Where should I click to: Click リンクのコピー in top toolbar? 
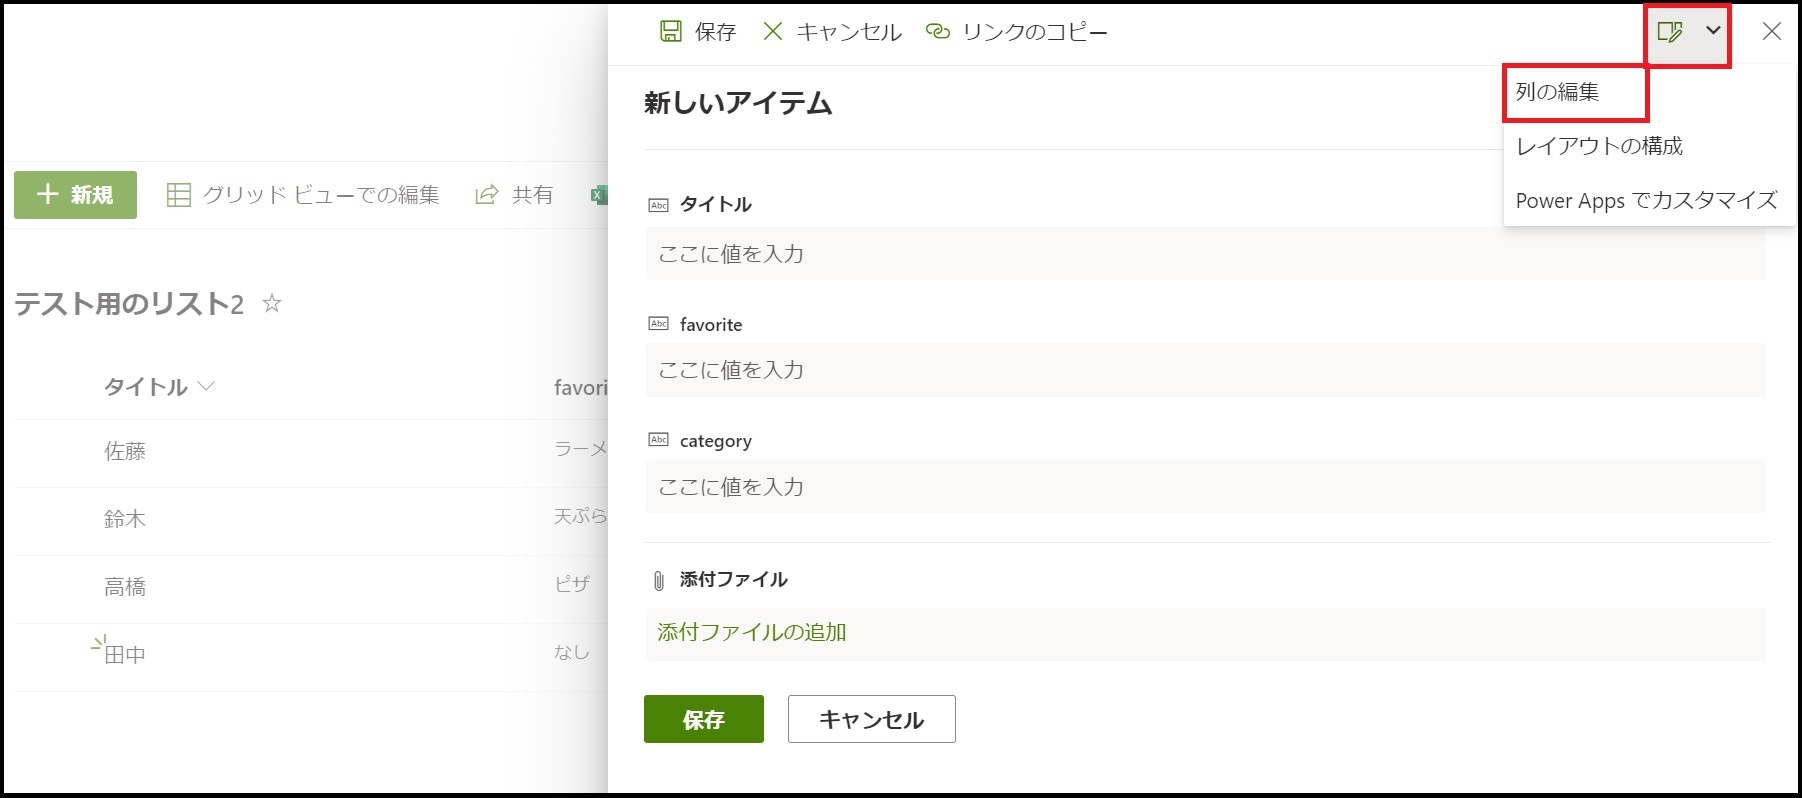click(1035, 32)
